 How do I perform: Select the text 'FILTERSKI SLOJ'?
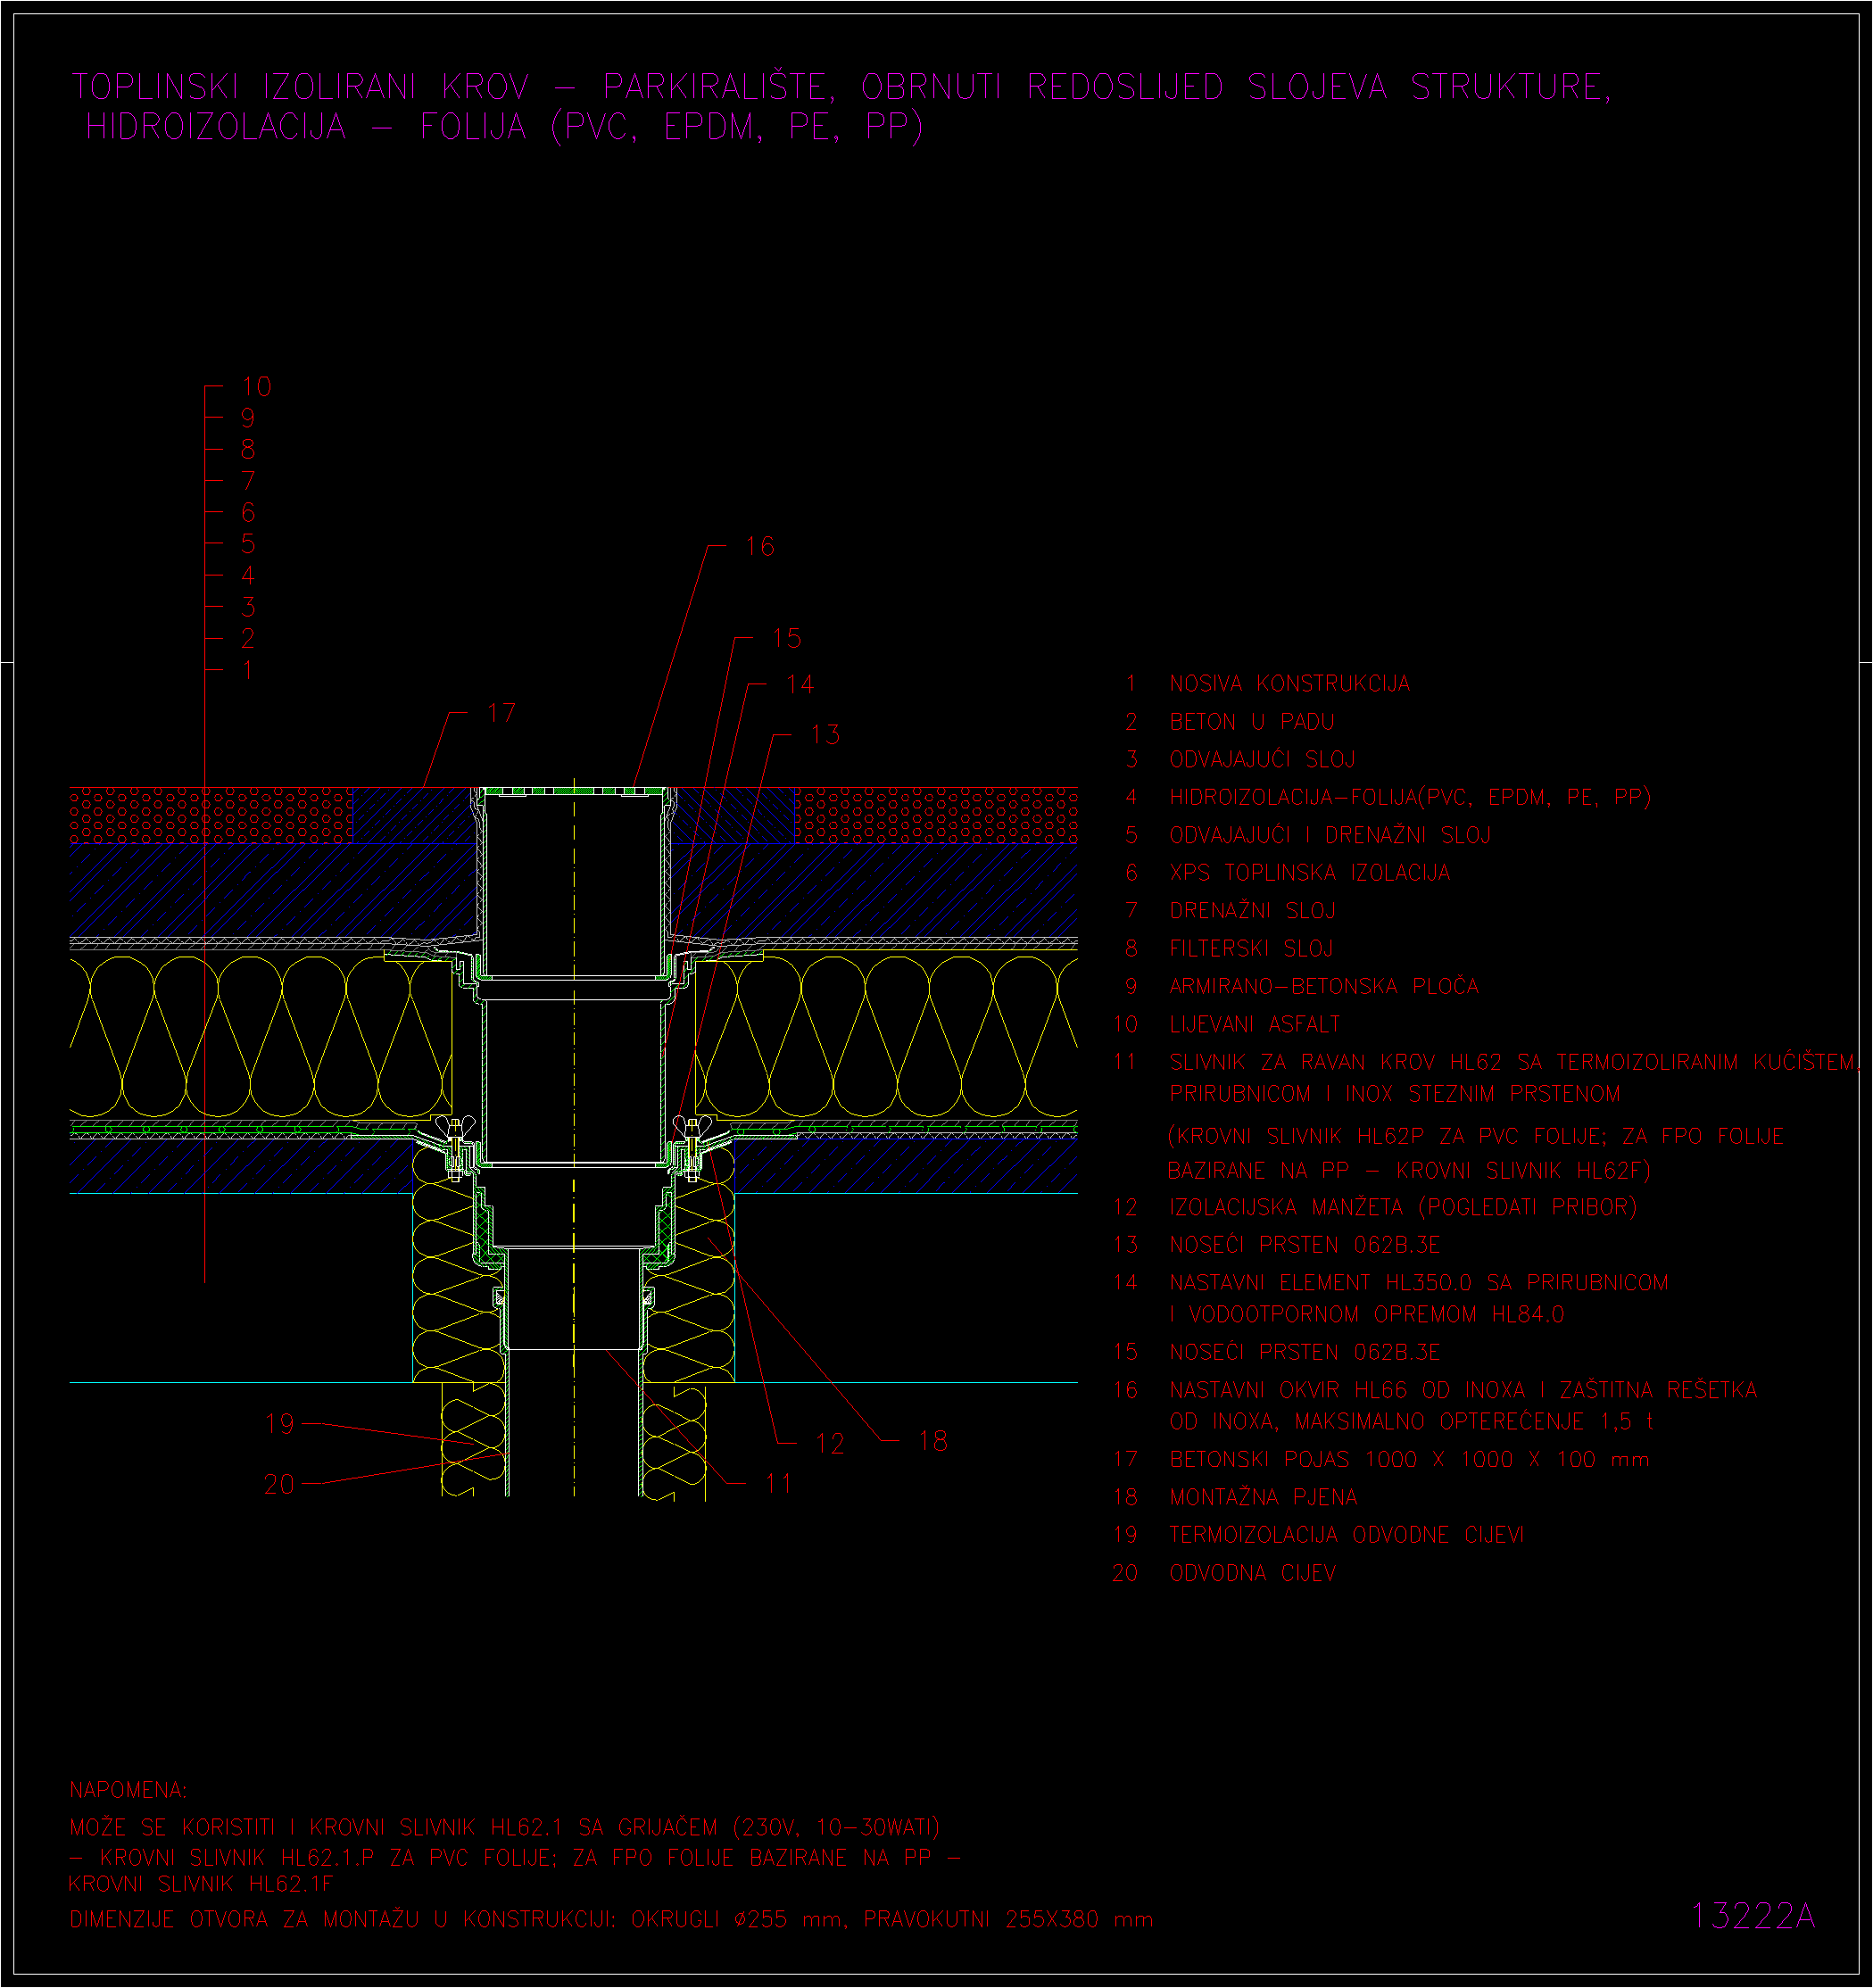[x=1251, y=949]
